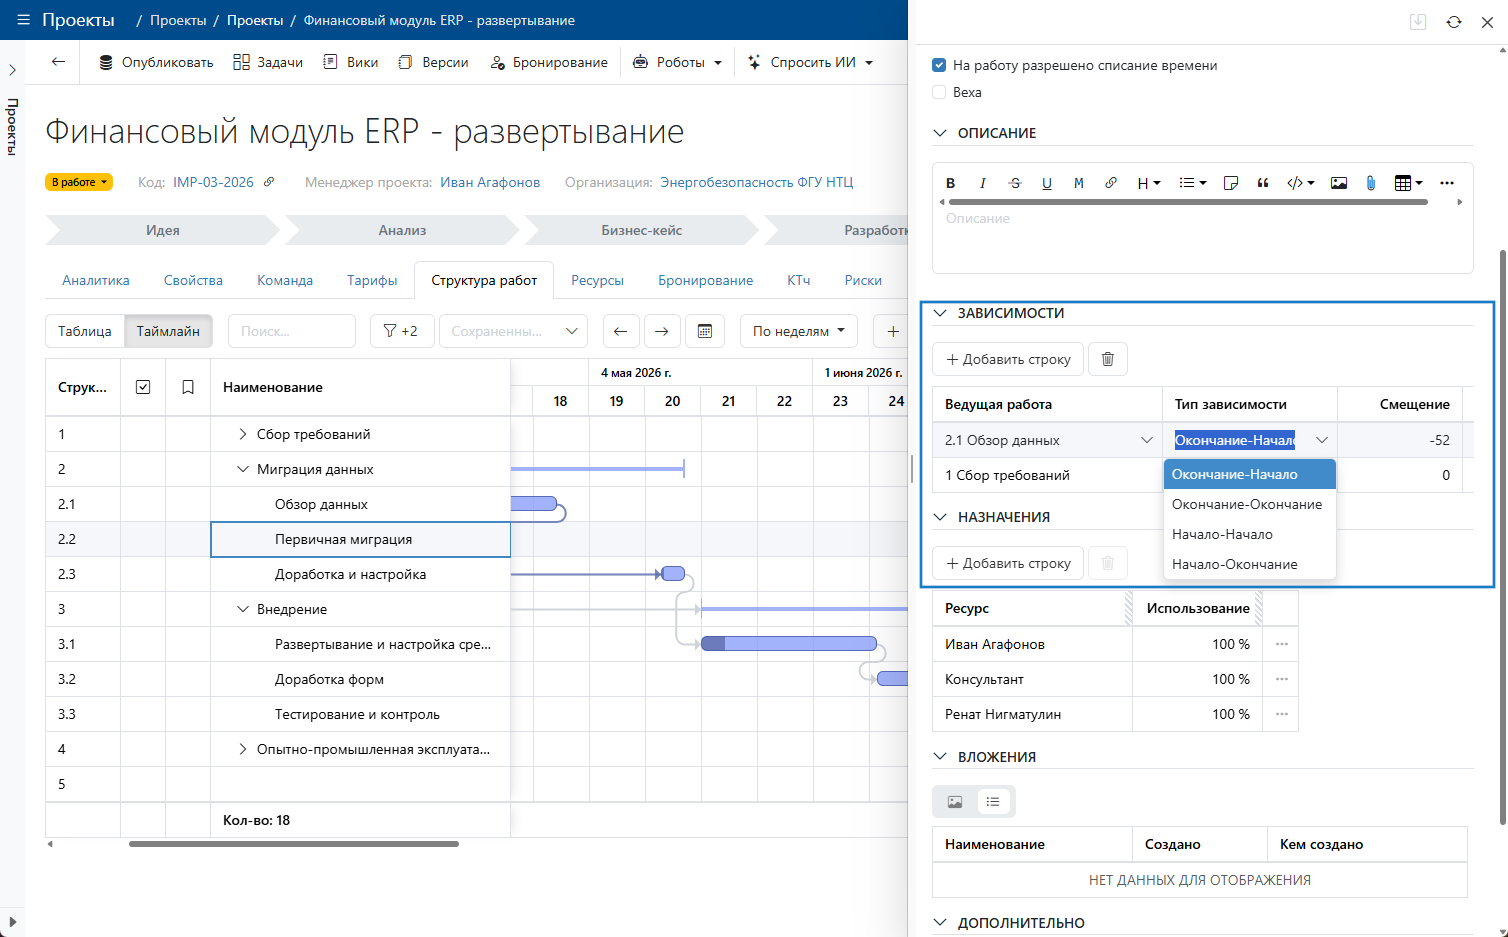Image resolution: width=1508 pixels, height=937 pixels.
Task: Open the saved filters combo box
Action: (514, 331)
